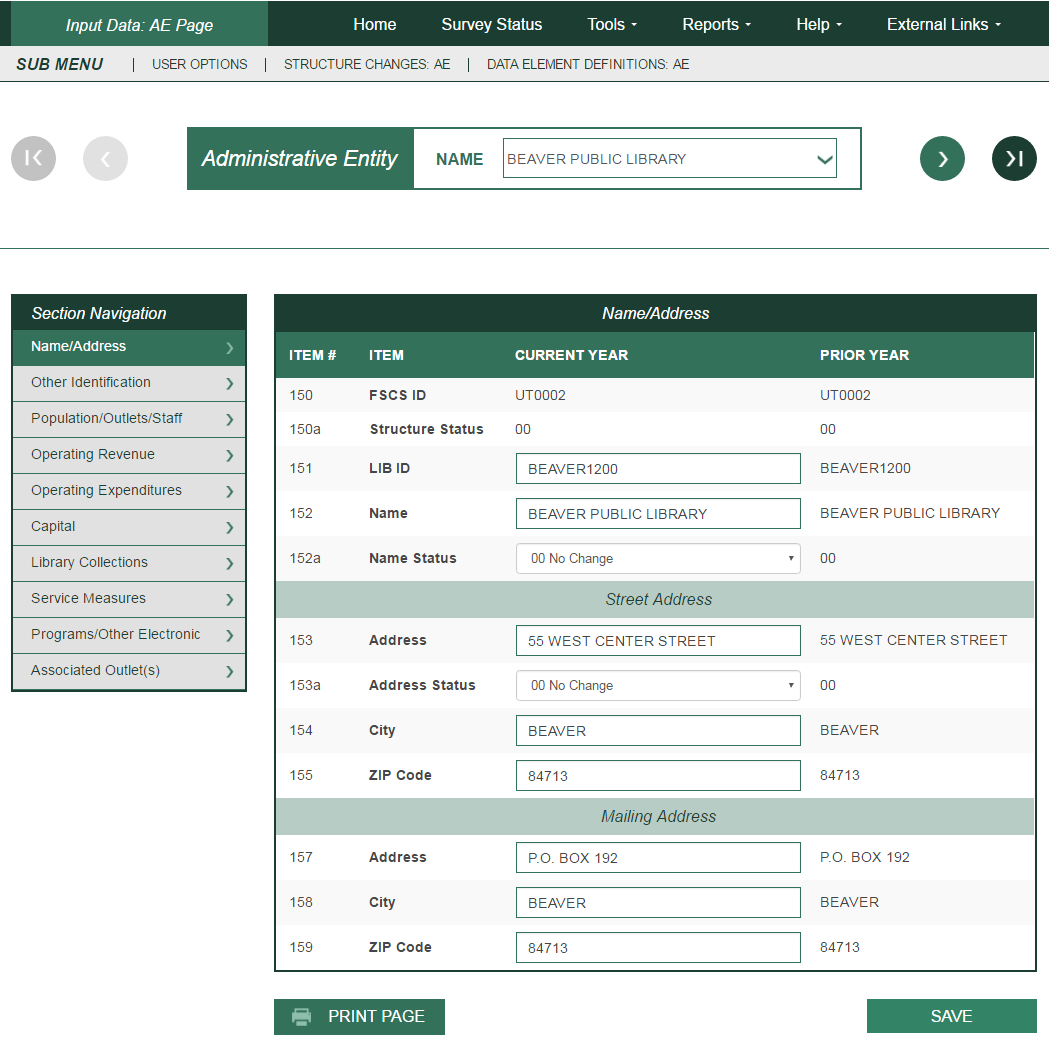Jump to last record arrow icon

1014,158
